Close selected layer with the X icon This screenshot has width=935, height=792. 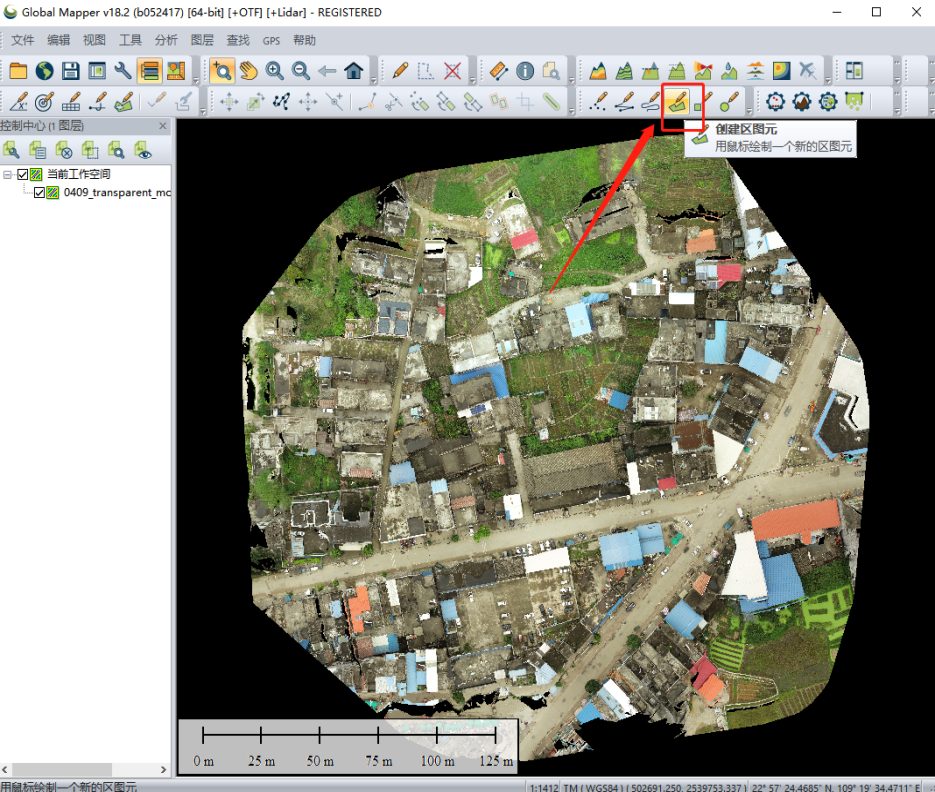coord(64,150)
